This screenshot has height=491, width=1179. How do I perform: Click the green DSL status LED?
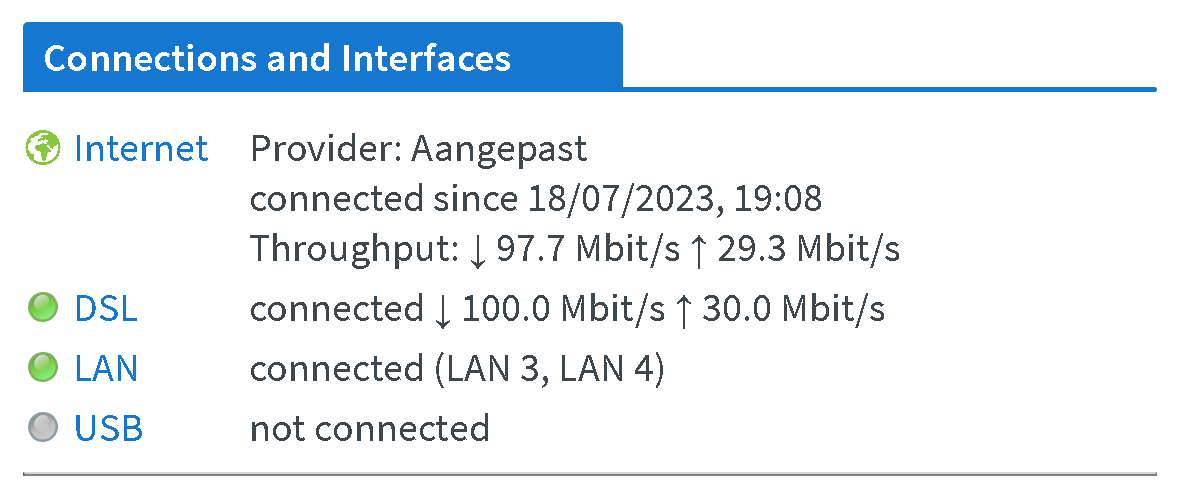pos(43,309)
